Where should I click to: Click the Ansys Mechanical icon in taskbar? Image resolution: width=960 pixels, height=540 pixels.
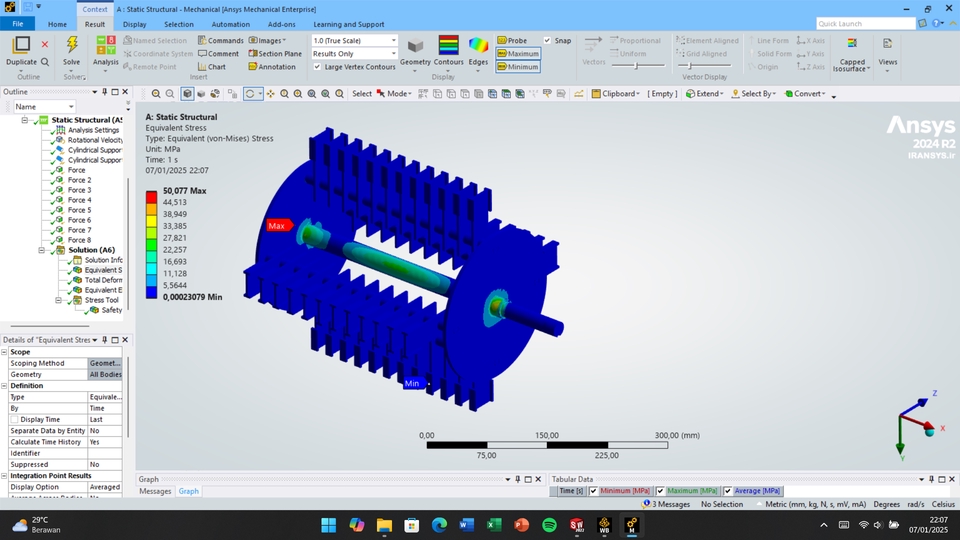[x=632, y=525]
